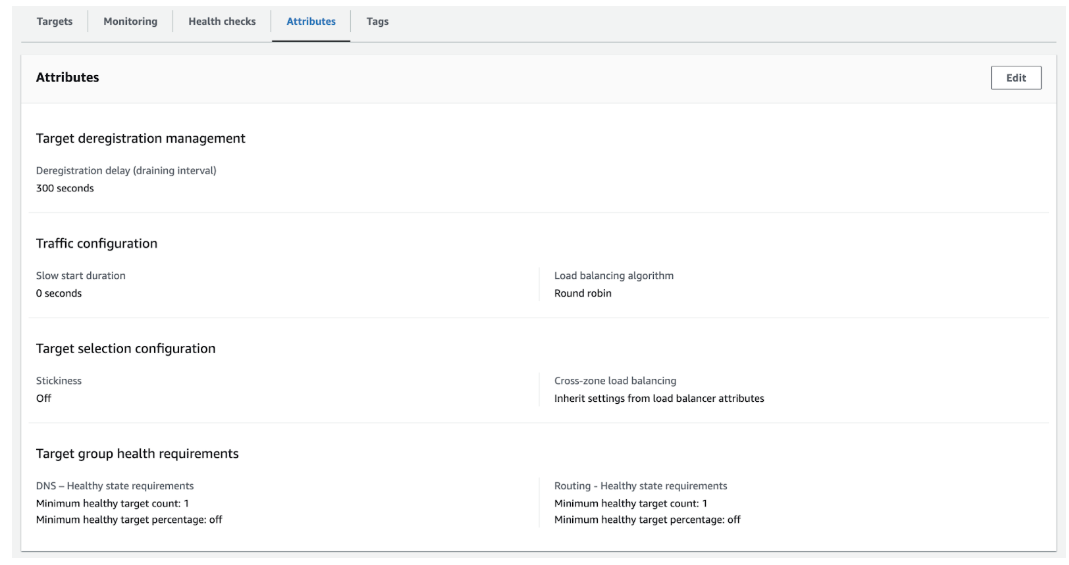1069x565 pixels.
Task: Select the Attributes tab
Action: [311, 21]
